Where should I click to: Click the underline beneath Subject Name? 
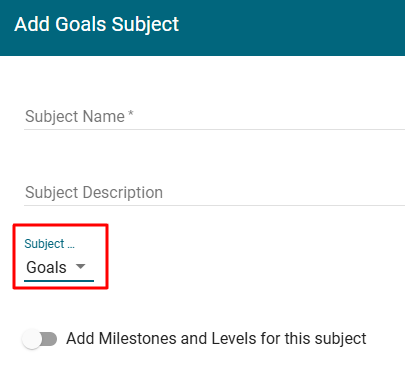tap(215, 129)
